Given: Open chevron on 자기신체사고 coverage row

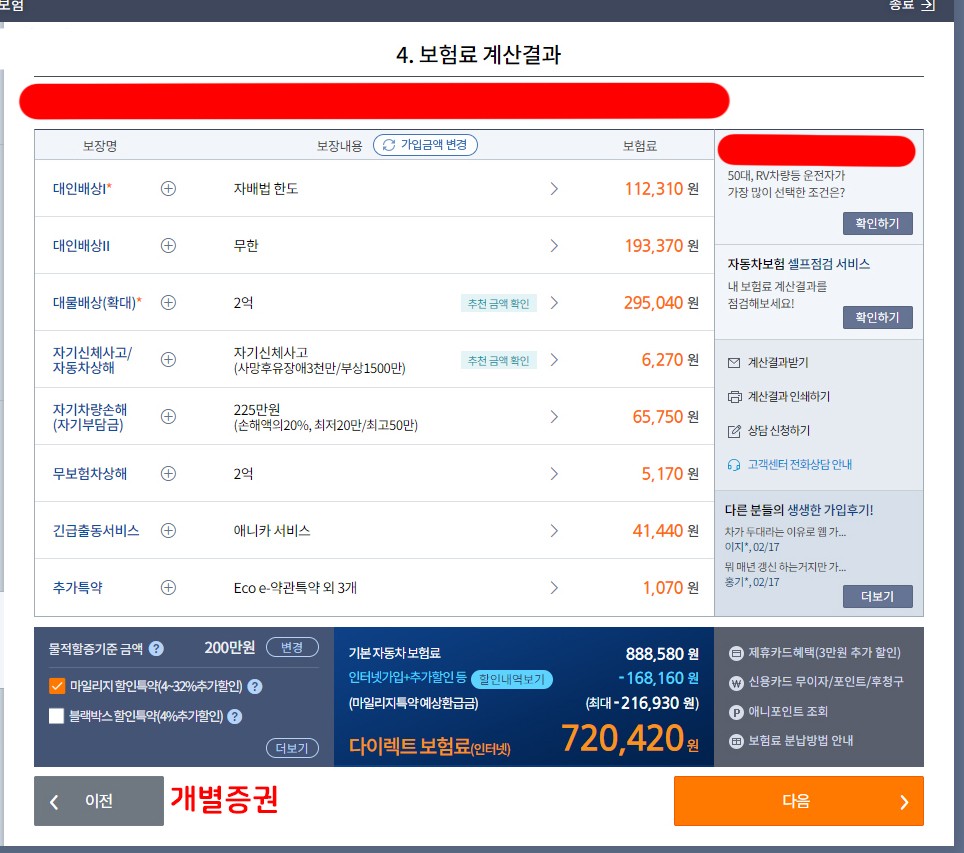Looking at the screenshot, I should click(x=554, y=360).
